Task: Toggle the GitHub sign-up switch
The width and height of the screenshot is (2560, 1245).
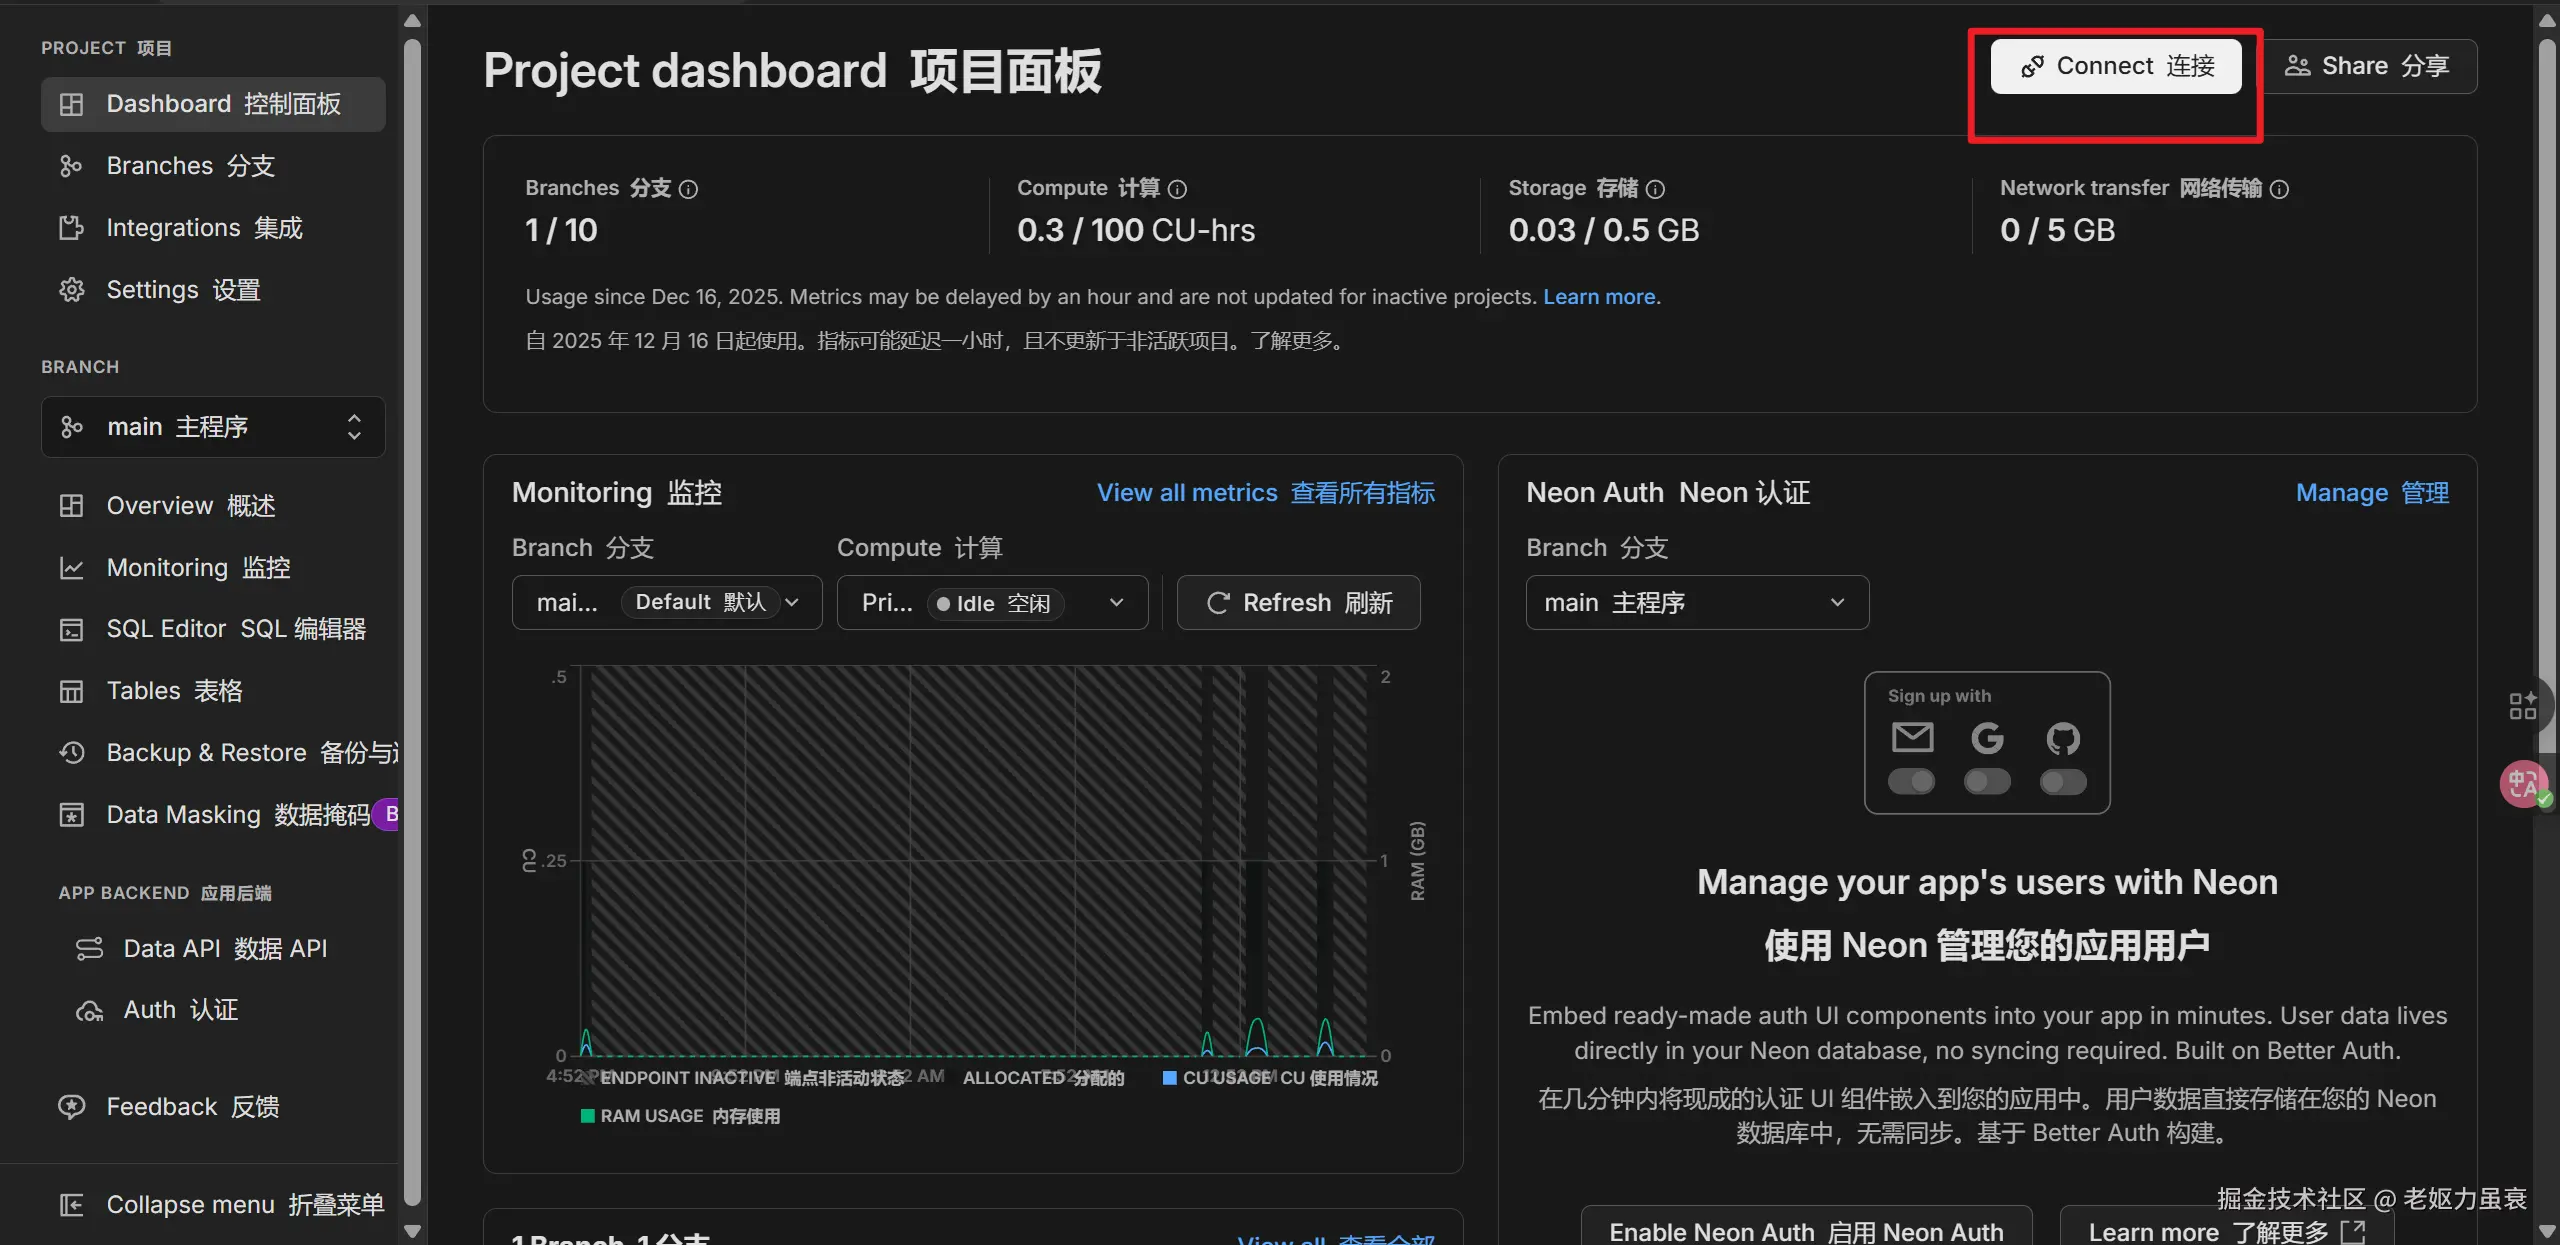Action: 2063,782
